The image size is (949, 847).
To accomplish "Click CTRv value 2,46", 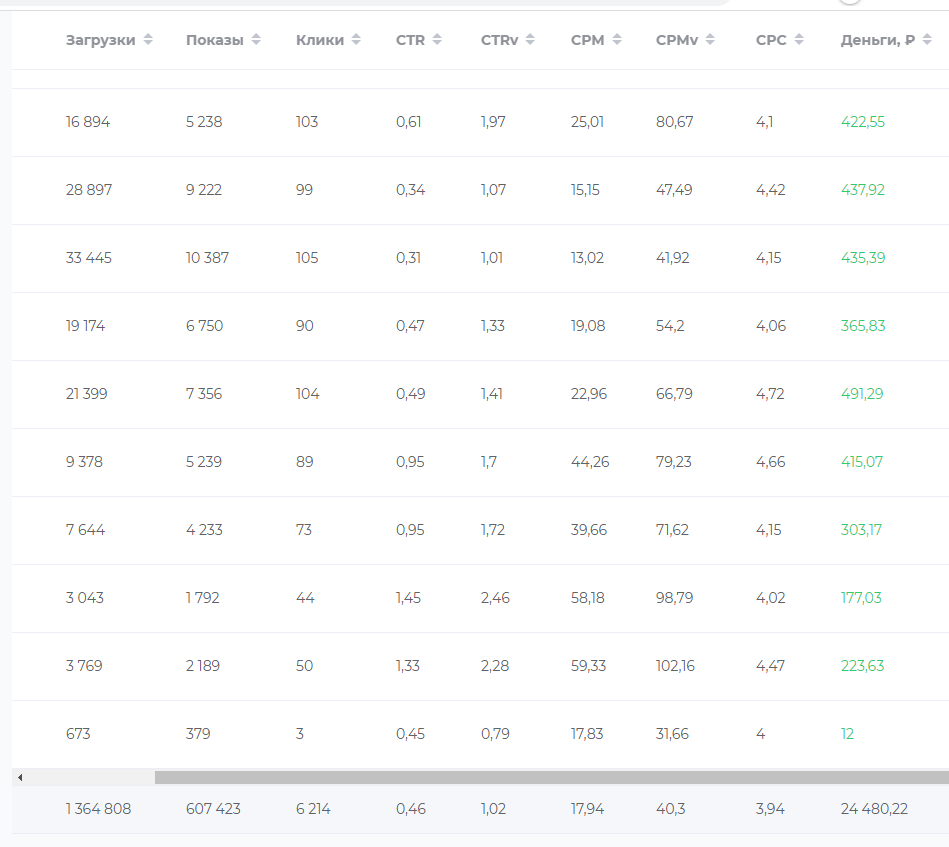I will point(495,598).
